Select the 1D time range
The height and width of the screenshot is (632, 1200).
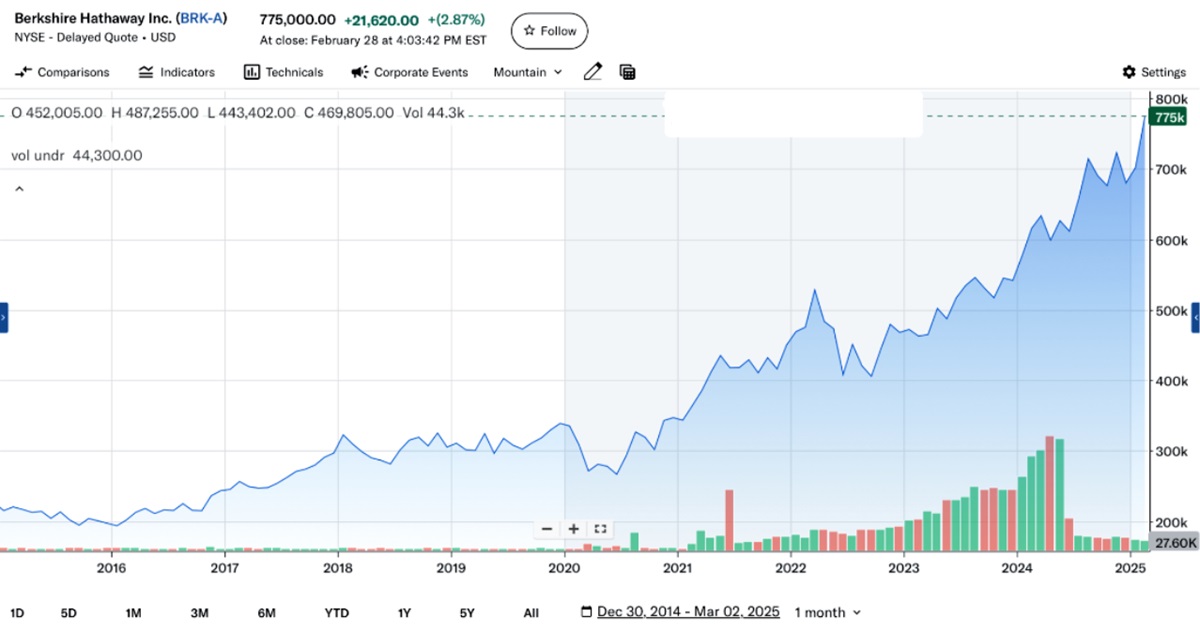click(17, 612)
